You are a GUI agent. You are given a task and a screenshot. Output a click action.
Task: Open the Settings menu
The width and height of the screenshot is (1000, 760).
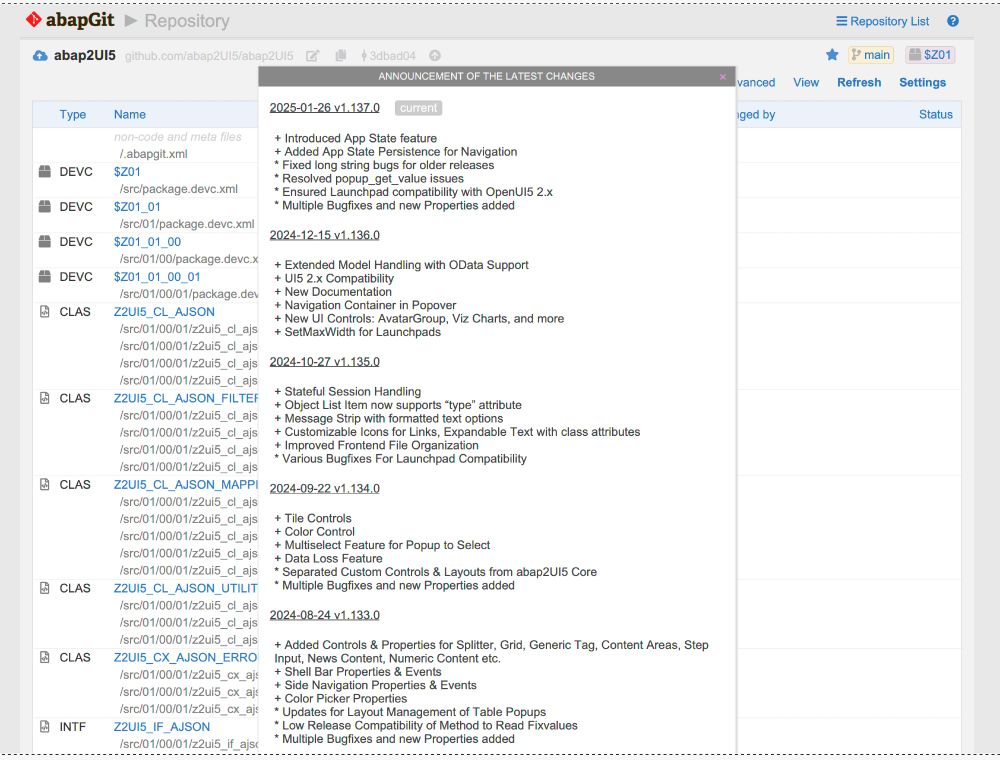922,82
